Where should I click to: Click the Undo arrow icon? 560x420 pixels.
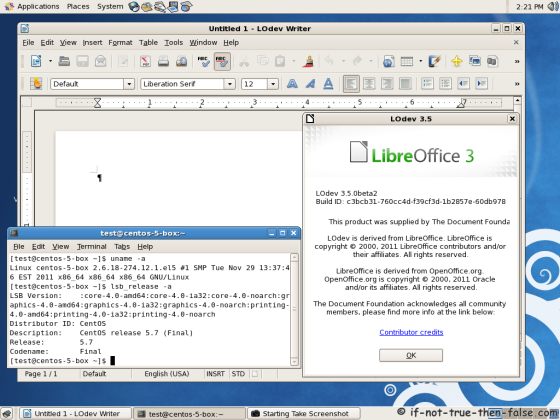point(329,61)
